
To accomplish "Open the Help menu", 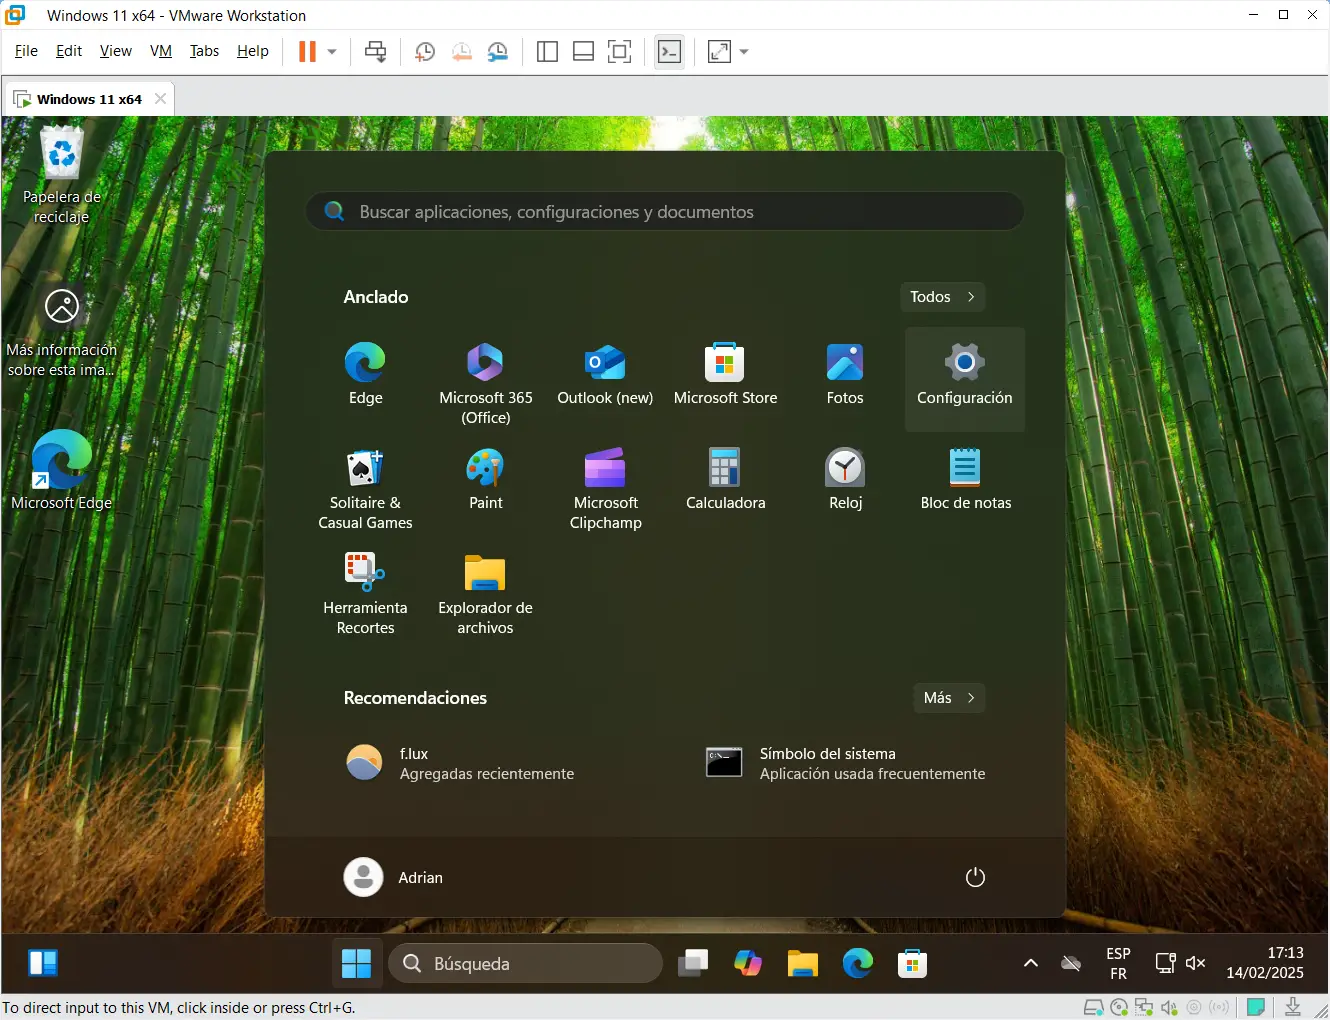I will click(253, 51).
